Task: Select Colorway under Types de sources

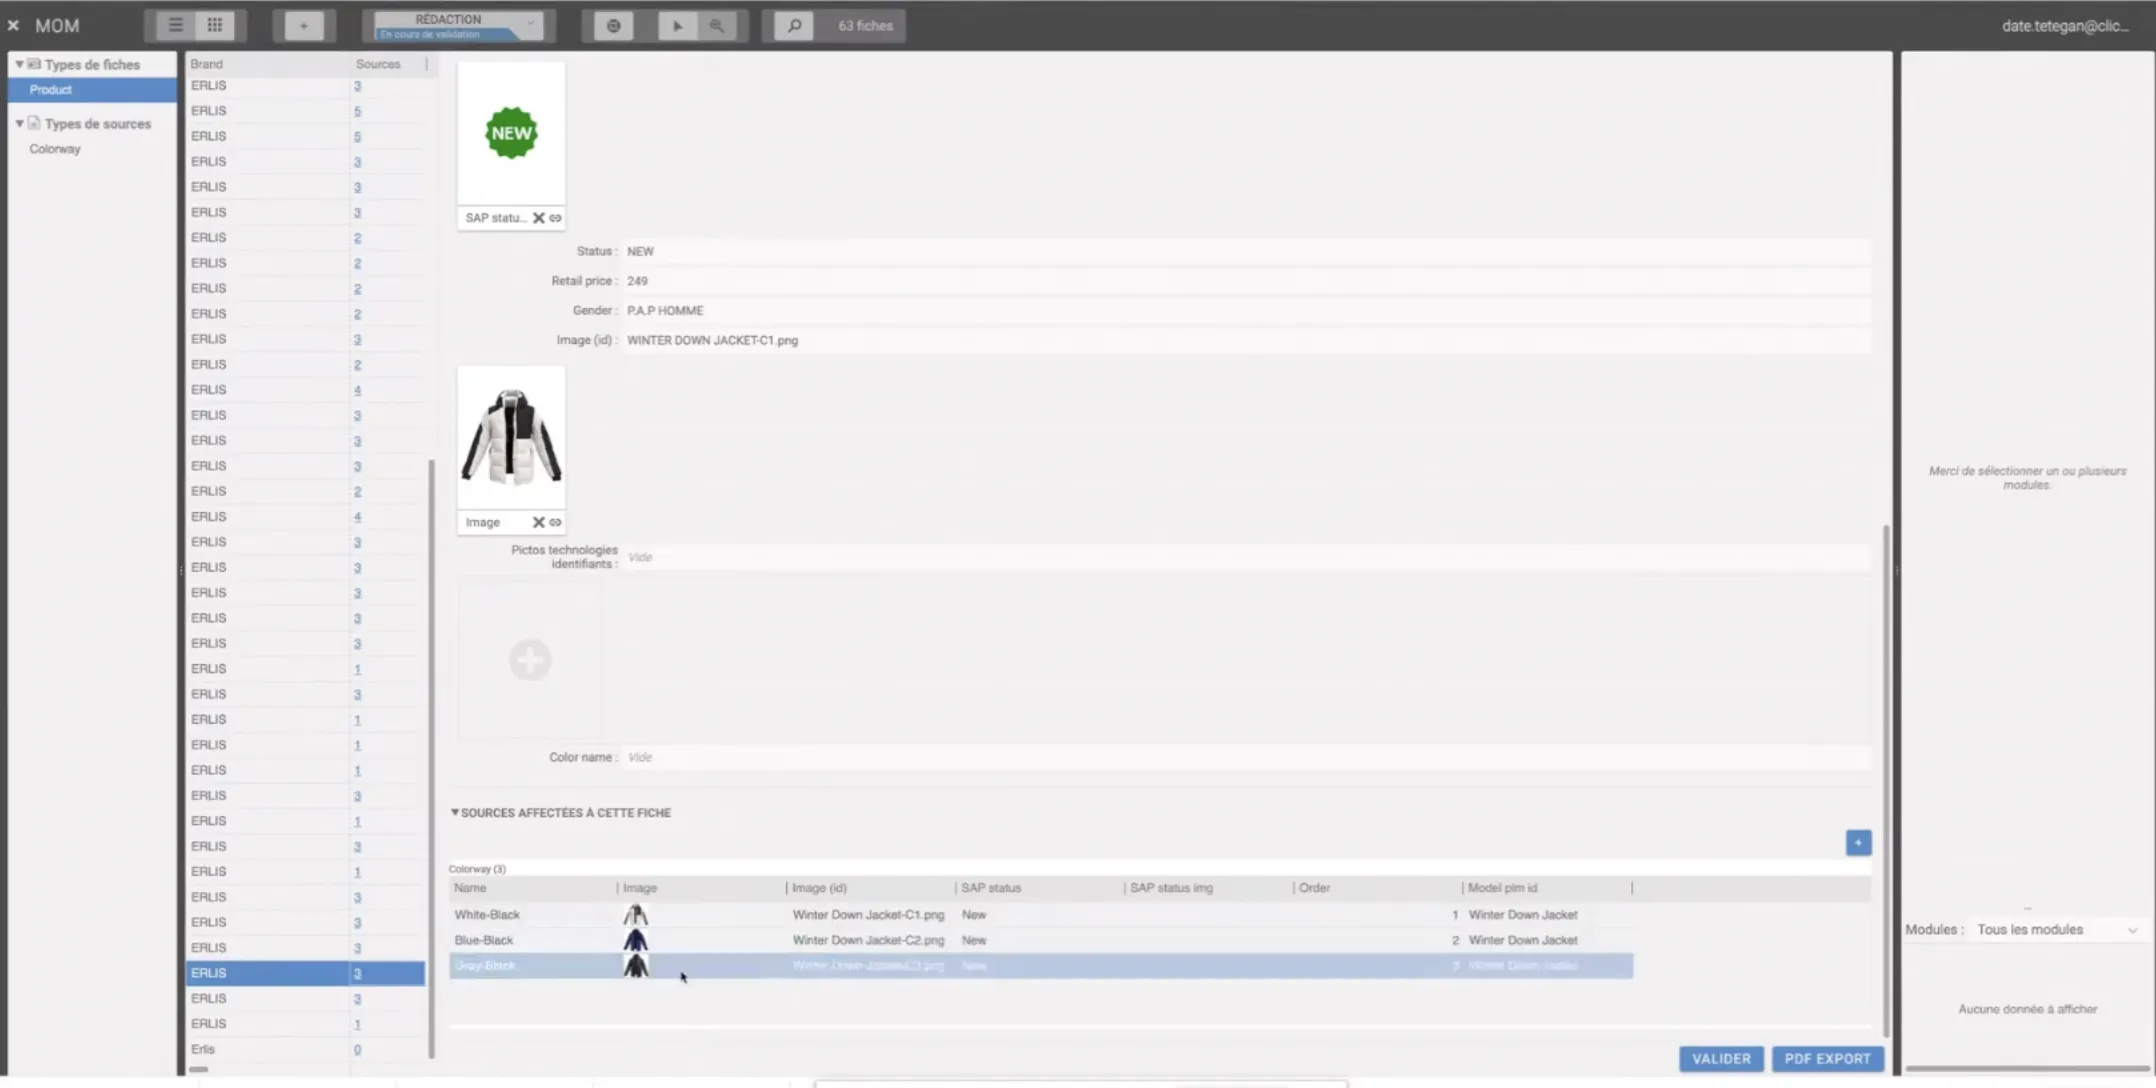Action: (55, 149)
